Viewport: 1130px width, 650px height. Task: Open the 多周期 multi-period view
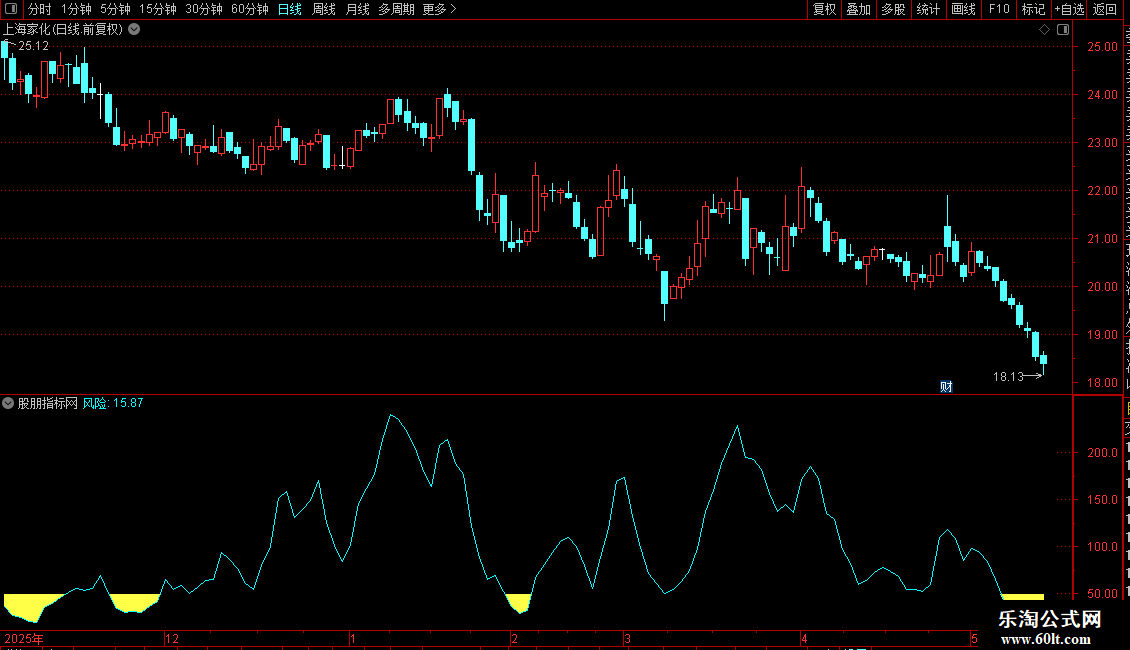396,9
